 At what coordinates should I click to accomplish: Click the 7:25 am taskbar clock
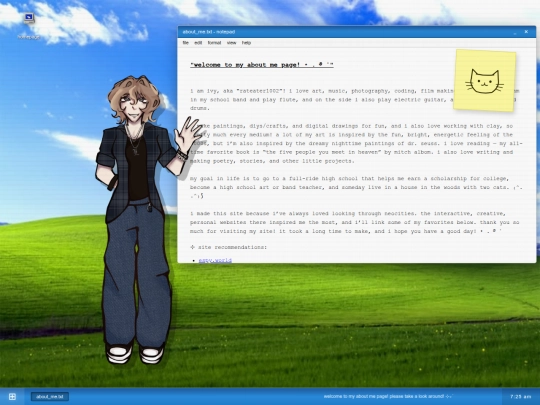click(x=521, y=397)
